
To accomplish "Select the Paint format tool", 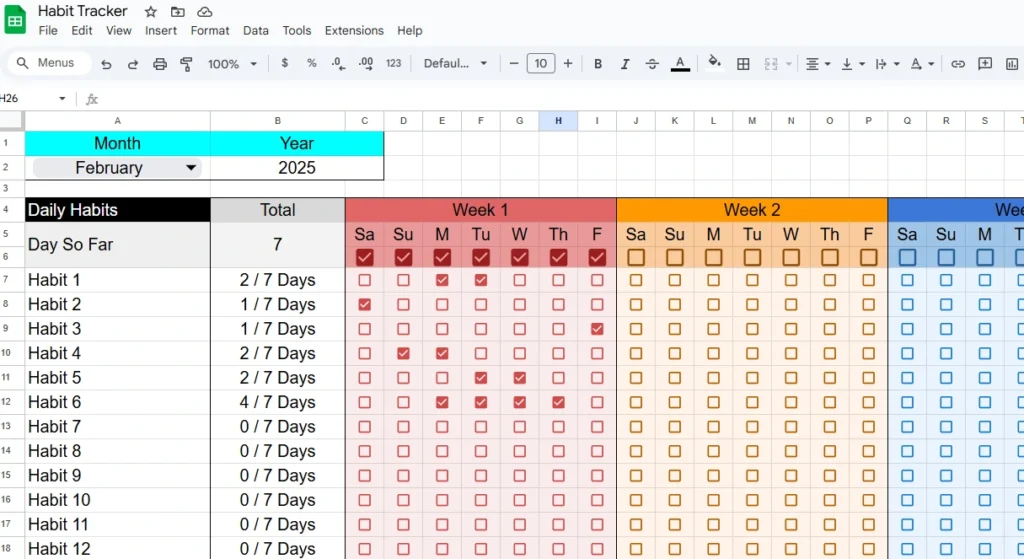I will pyautogui.click(x=186, y=64).
